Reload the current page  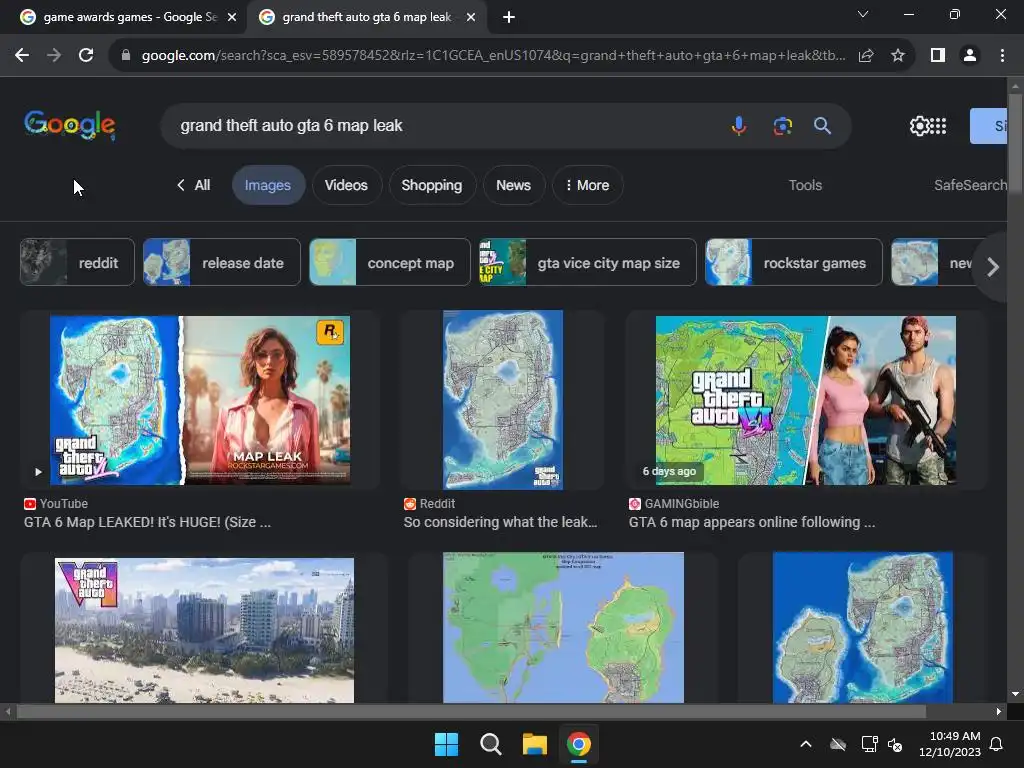click(x=86, y=56)
